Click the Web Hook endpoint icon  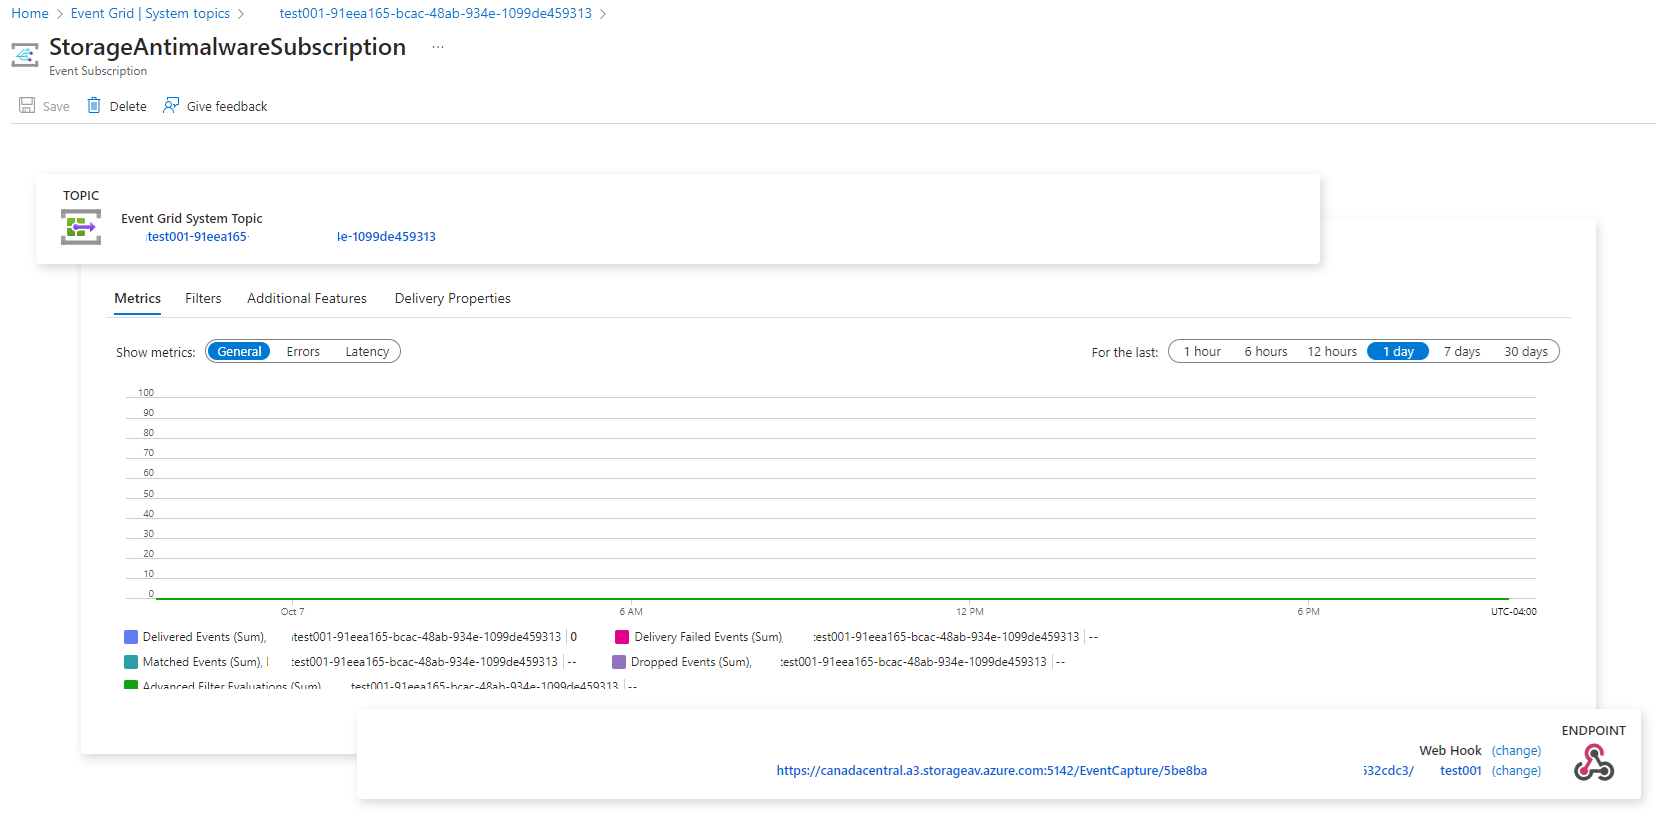click(x=1594, y=763)
